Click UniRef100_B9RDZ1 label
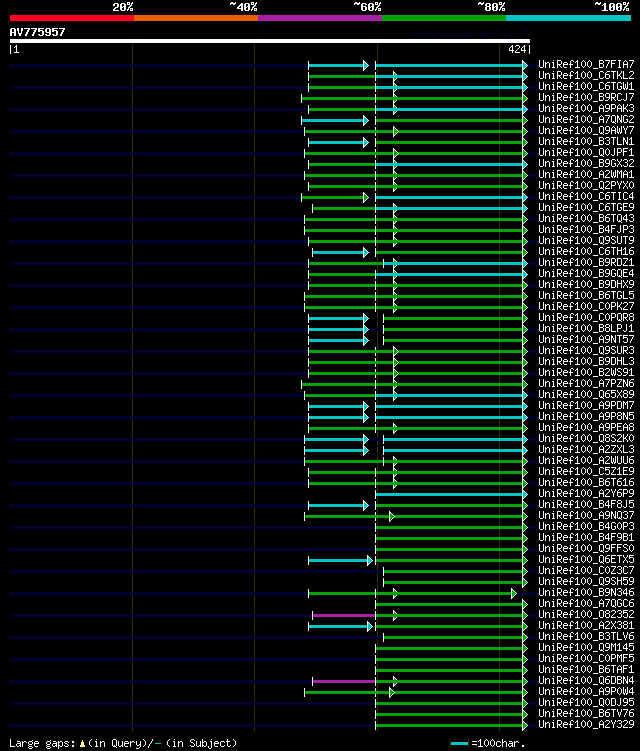The height and width of the screenshot is (751, 640). (x=586, y=262)
